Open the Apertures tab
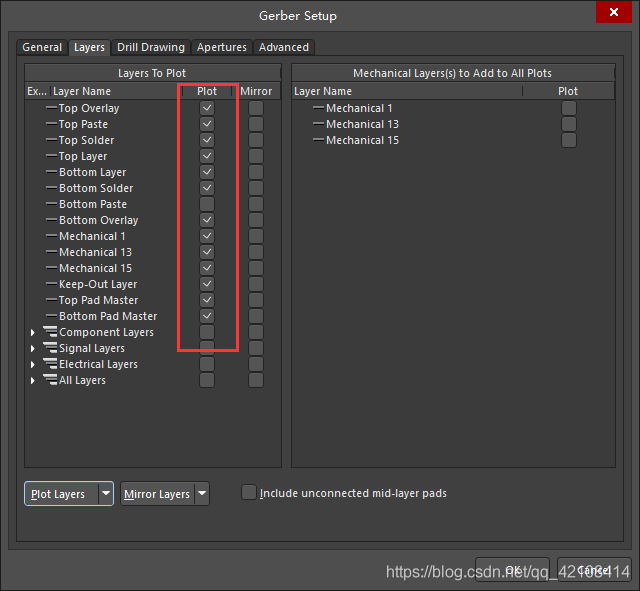 pos(222,47)
